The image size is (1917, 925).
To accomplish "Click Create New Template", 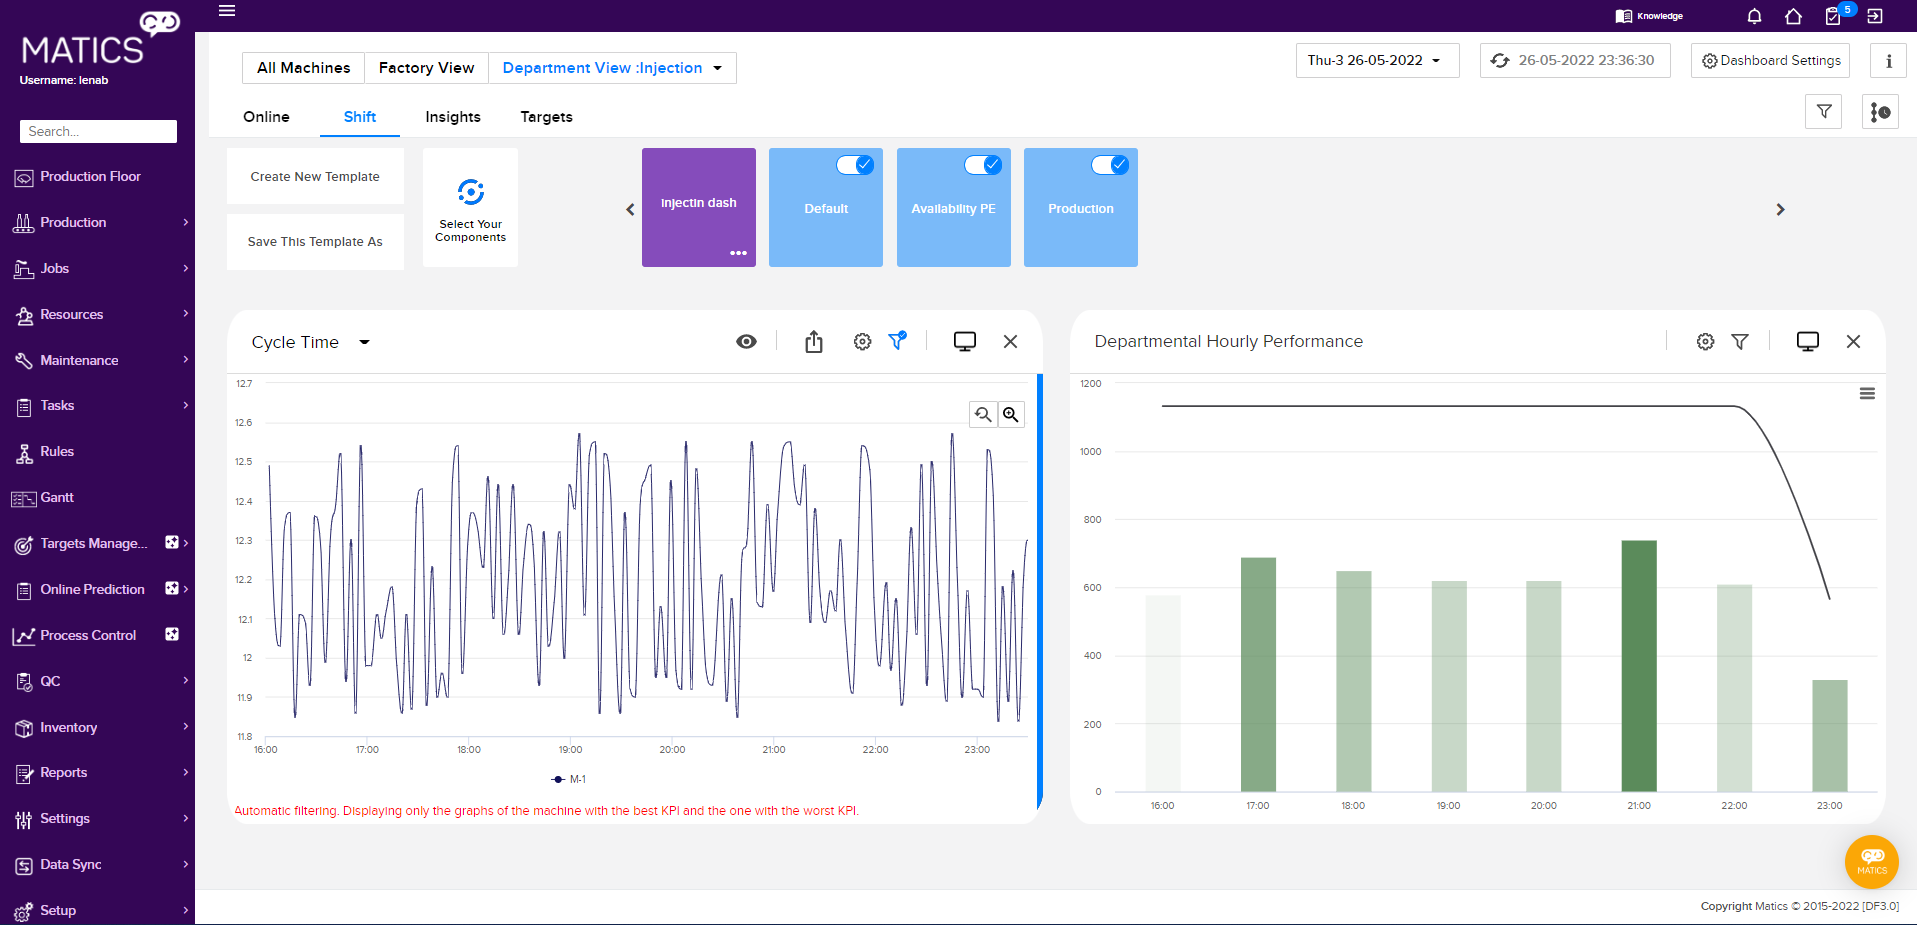I will click(315, 177).
